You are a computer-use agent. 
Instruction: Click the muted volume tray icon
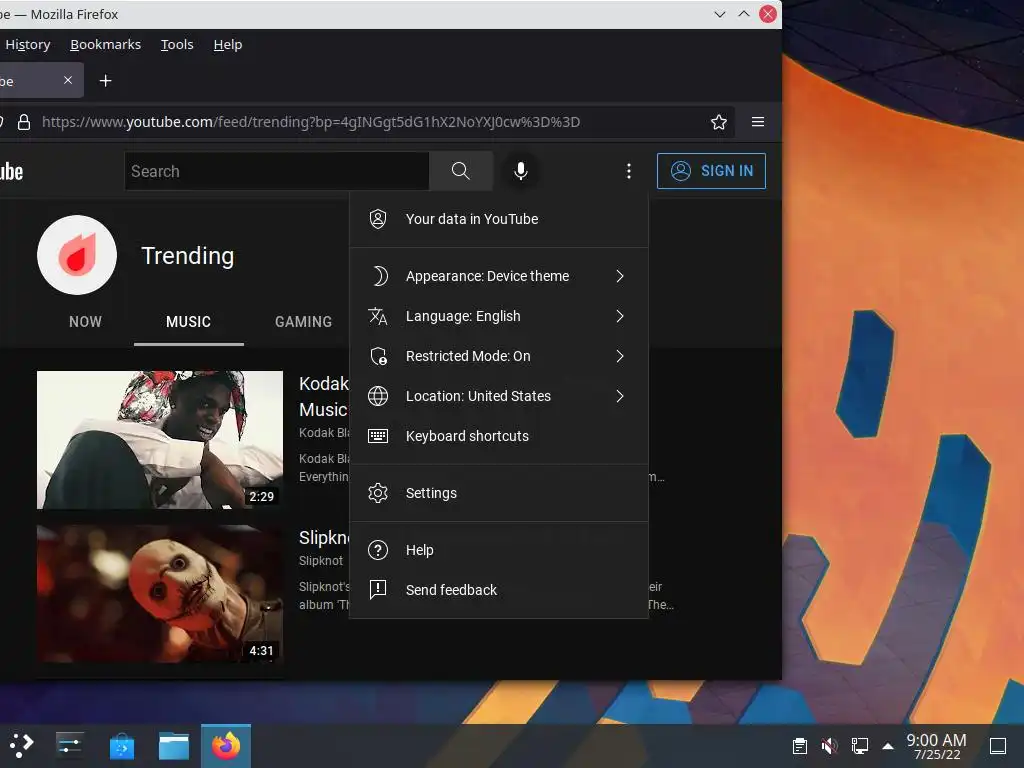point(829,746)
